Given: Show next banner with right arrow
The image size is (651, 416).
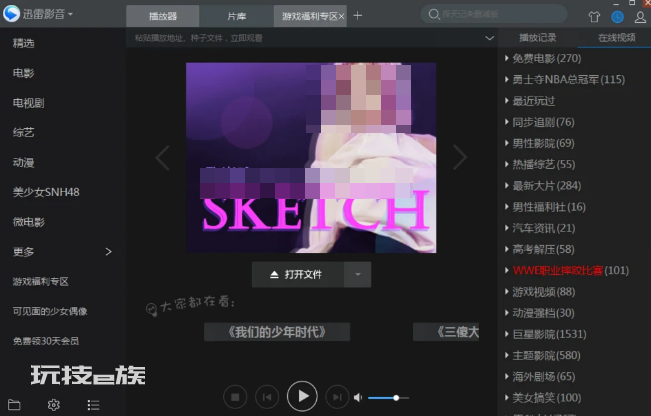Looking at the screenshot, I should click(460, 157).
